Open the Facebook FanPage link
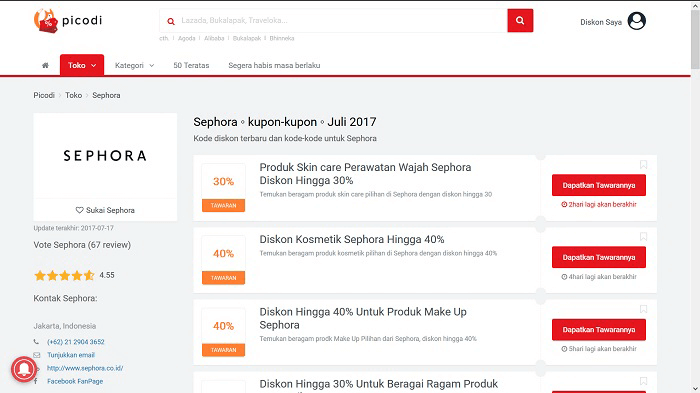This screenshot has width=700, height=393. click(75, 381)
